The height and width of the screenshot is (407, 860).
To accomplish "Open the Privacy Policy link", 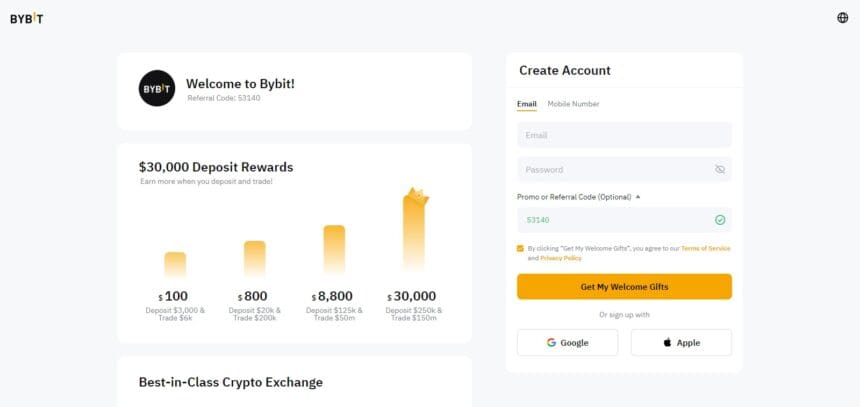I will [x=561, y=258].
